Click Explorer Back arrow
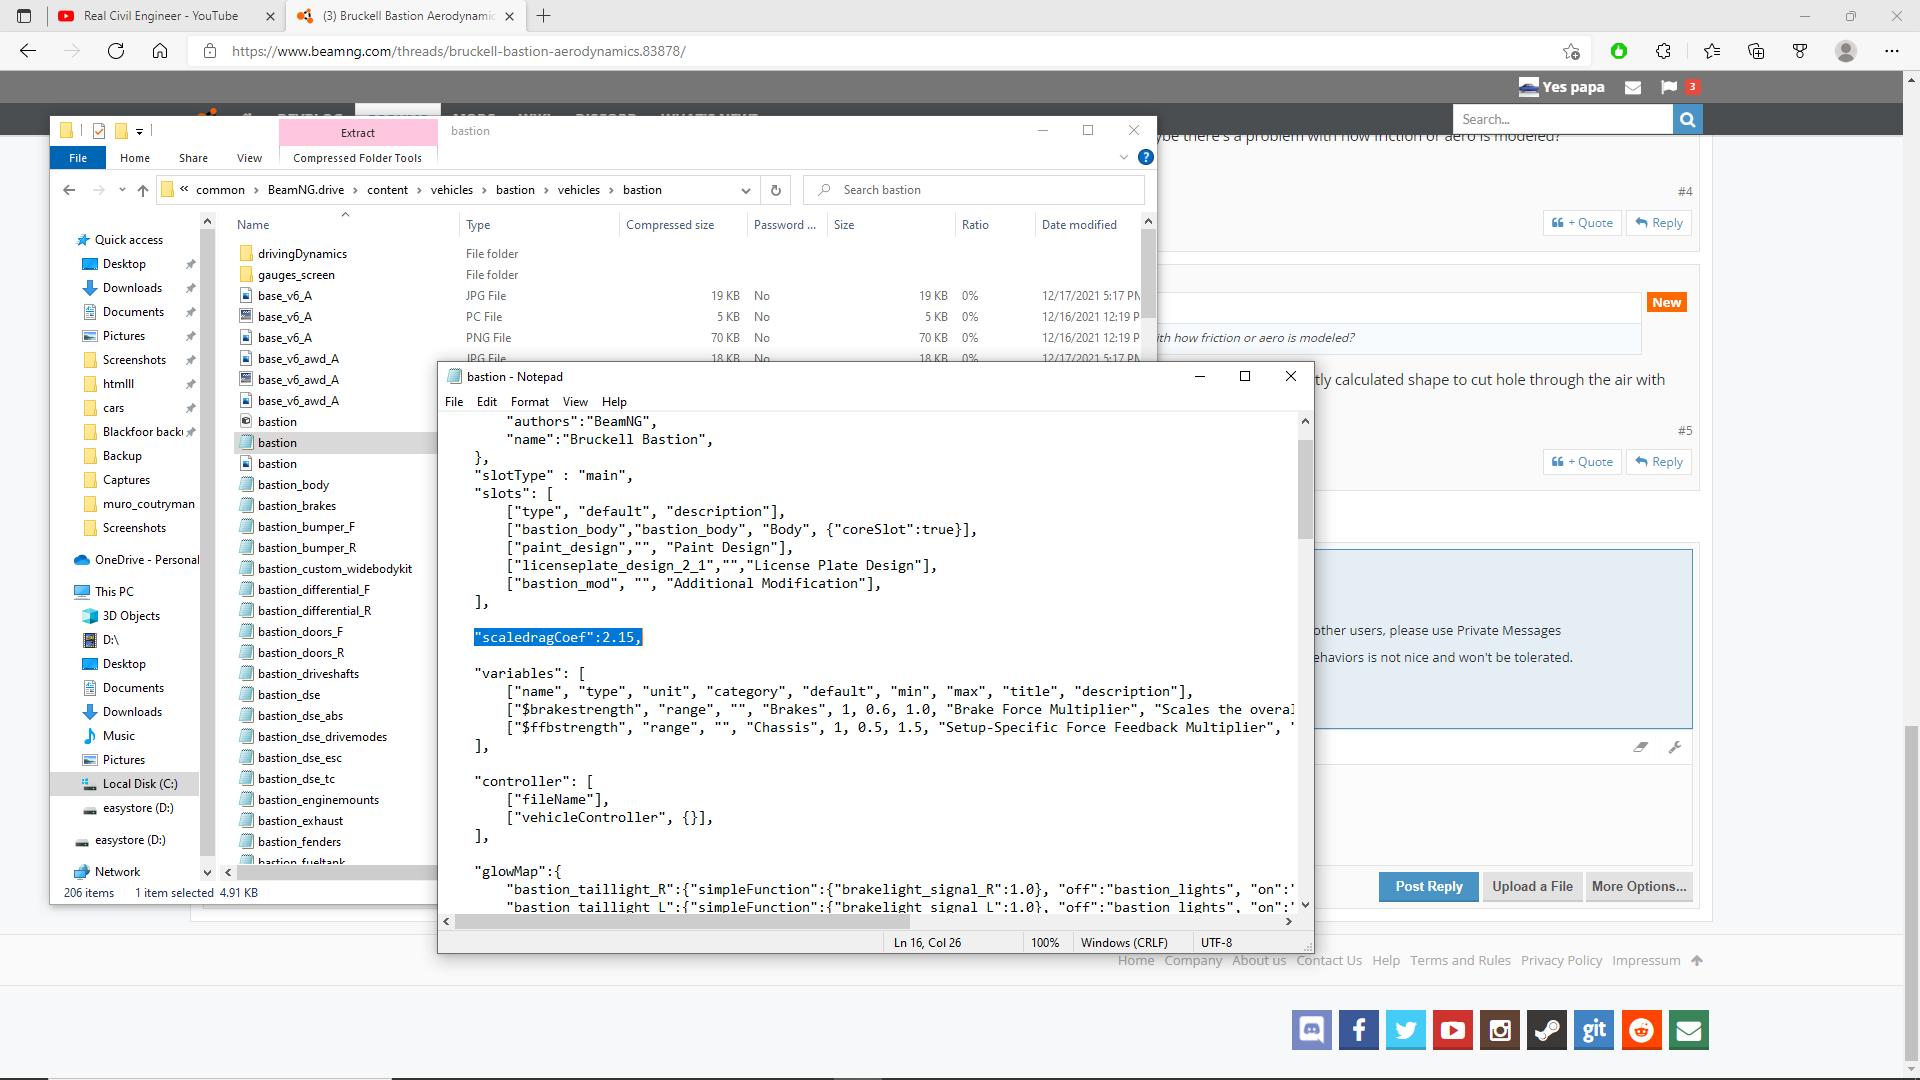 tap(69, 190)
